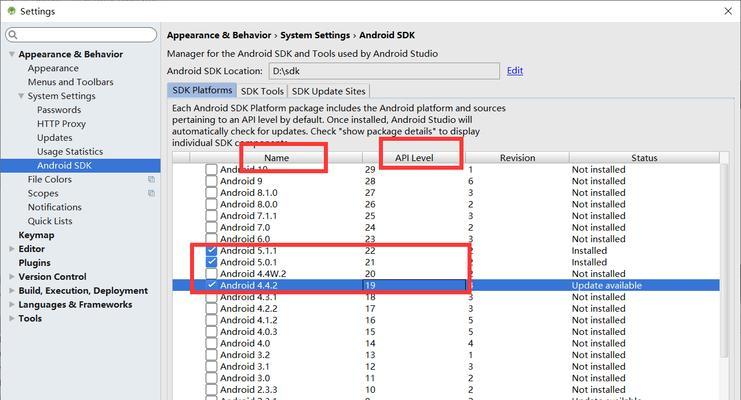Uncheck the Android 4.4.2 checkbox
This screenshot has width=741, height=400.
pyautogui.click(x=211, y=285)
